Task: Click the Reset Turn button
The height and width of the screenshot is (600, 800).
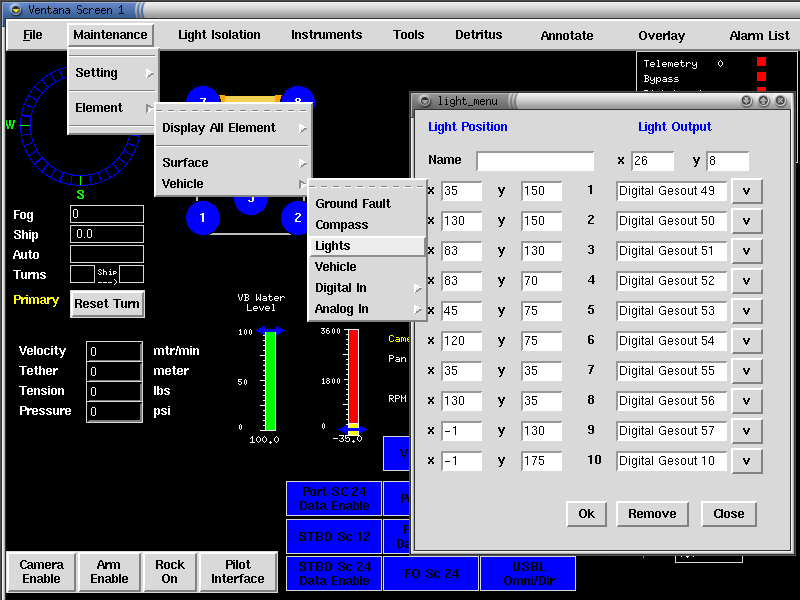Action: pyautogui.click(x=107, y=304)
